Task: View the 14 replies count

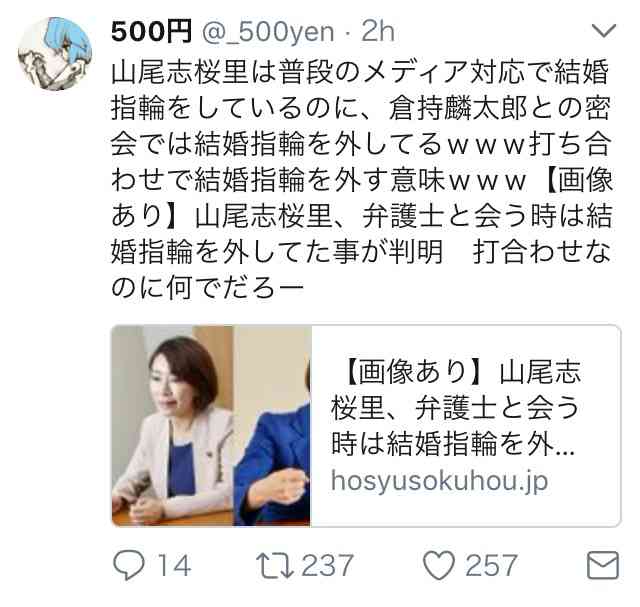Action: tap(174, 565)
